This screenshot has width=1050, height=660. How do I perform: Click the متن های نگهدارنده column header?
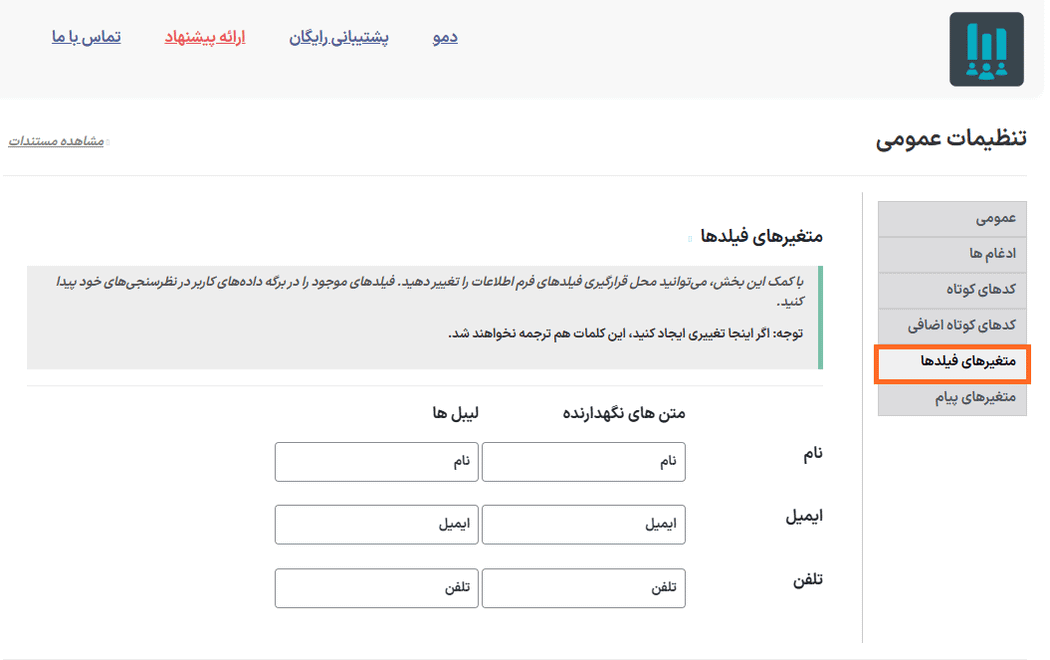(624, 414)
